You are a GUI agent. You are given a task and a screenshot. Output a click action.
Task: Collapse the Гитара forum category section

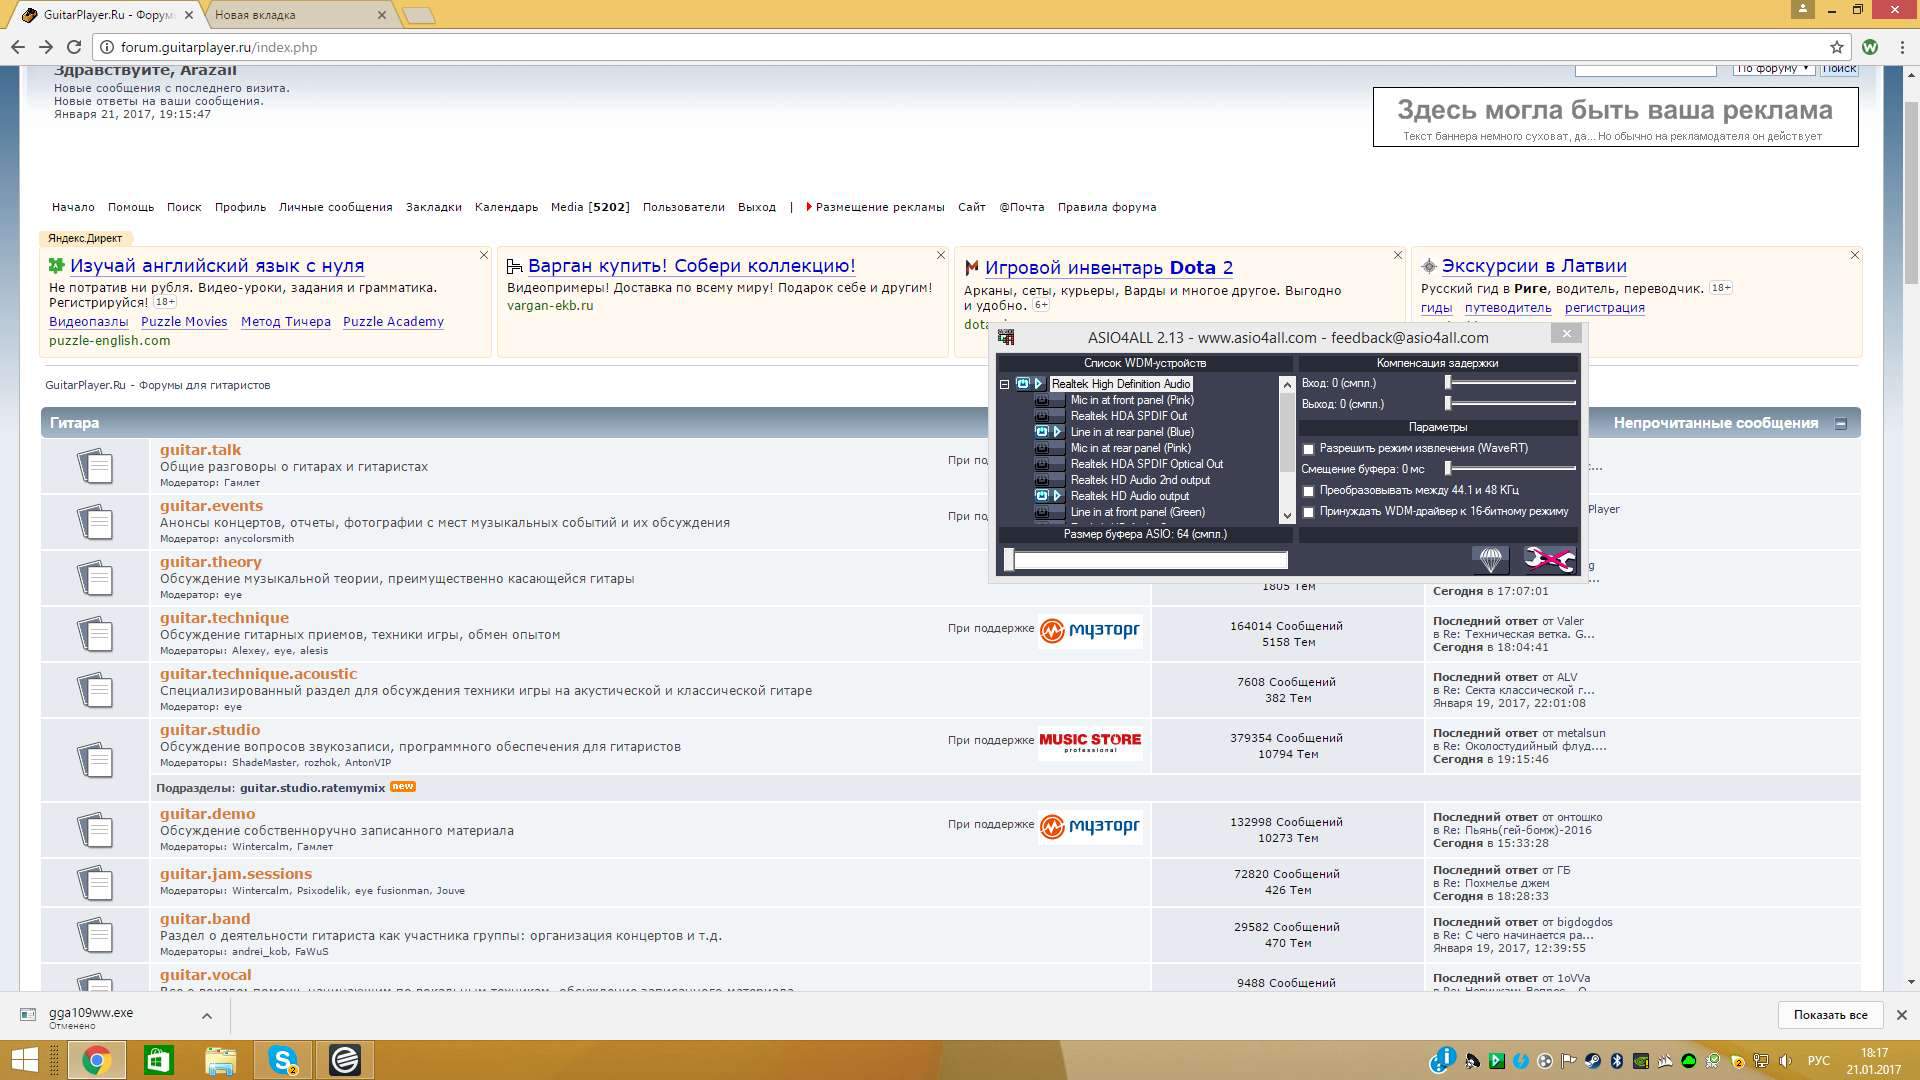coord(1840,424)
